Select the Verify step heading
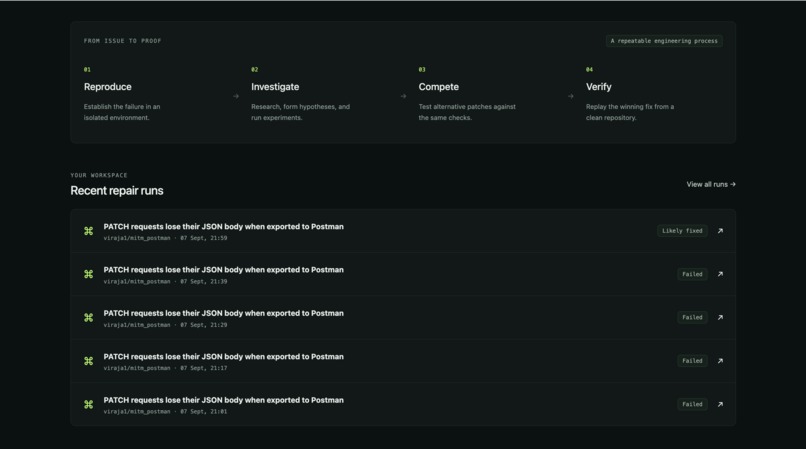This screenshot has height=449, width=806. tap(598, 87)
